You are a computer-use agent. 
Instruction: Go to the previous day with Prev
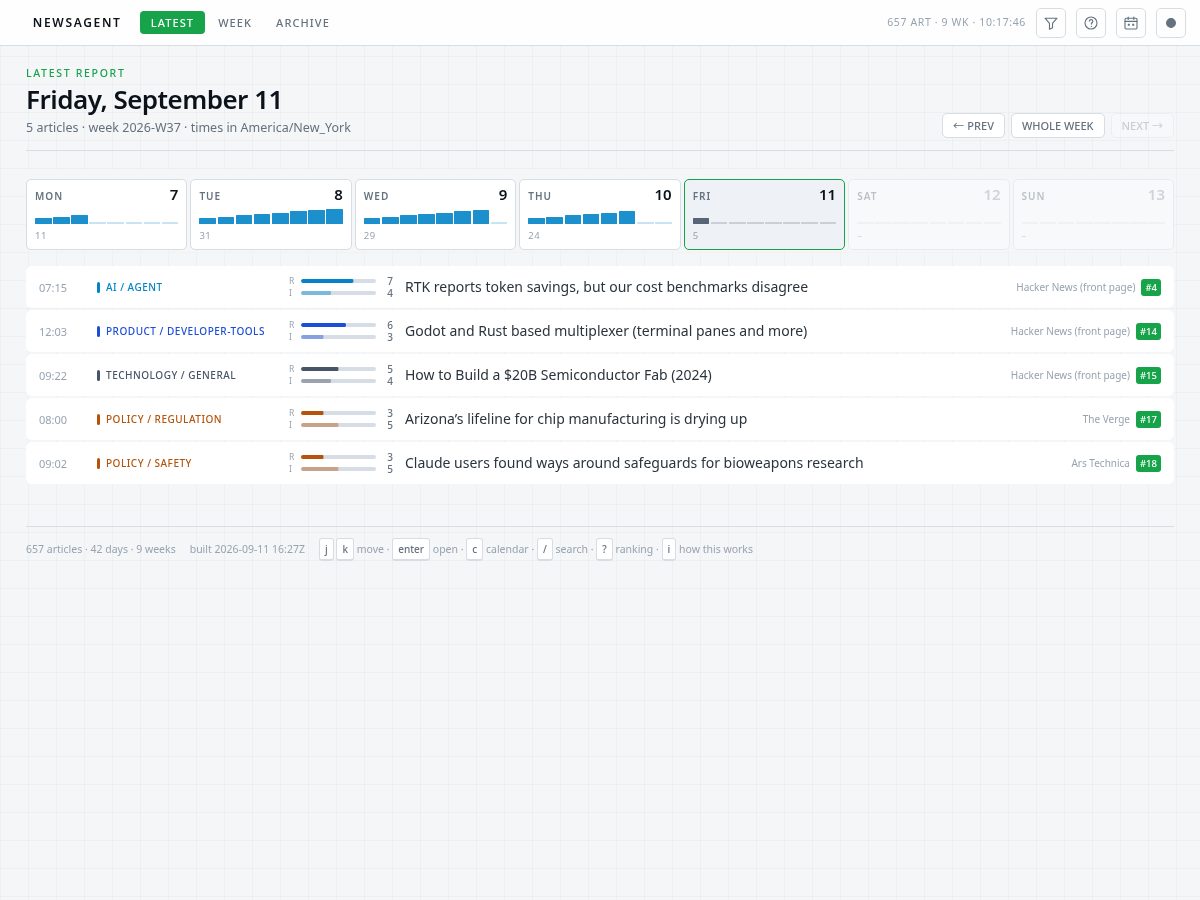click(973, 126)
